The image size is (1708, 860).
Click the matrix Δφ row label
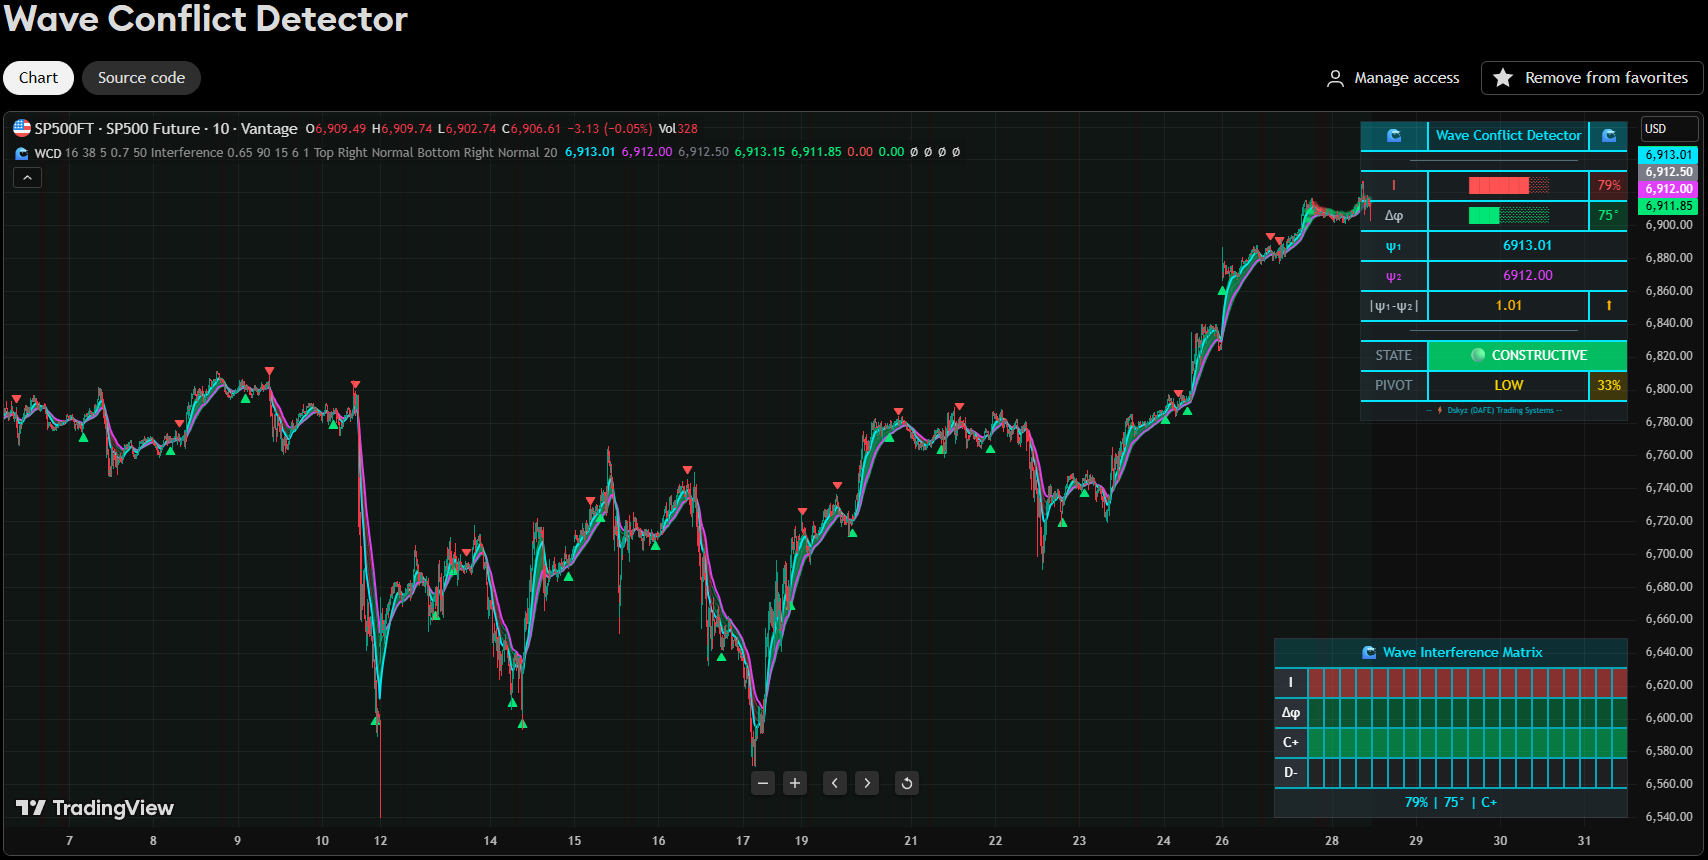pyautogui.click(x=1290, y=713)
